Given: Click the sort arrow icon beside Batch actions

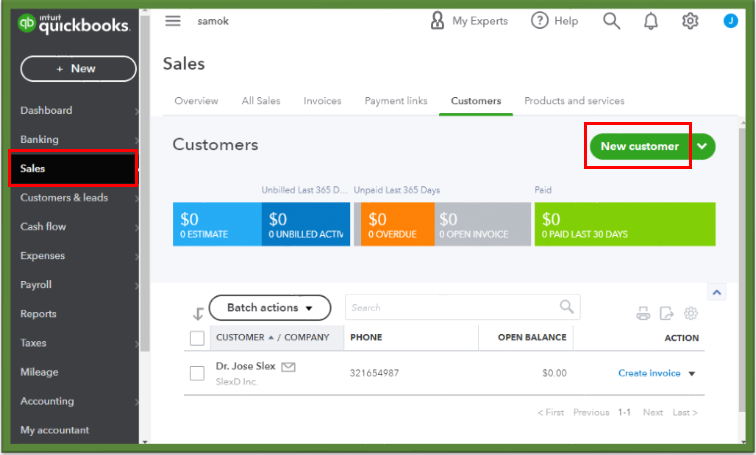Looking at the screenshot, I should pyautogui.click(x=198, y=314).
